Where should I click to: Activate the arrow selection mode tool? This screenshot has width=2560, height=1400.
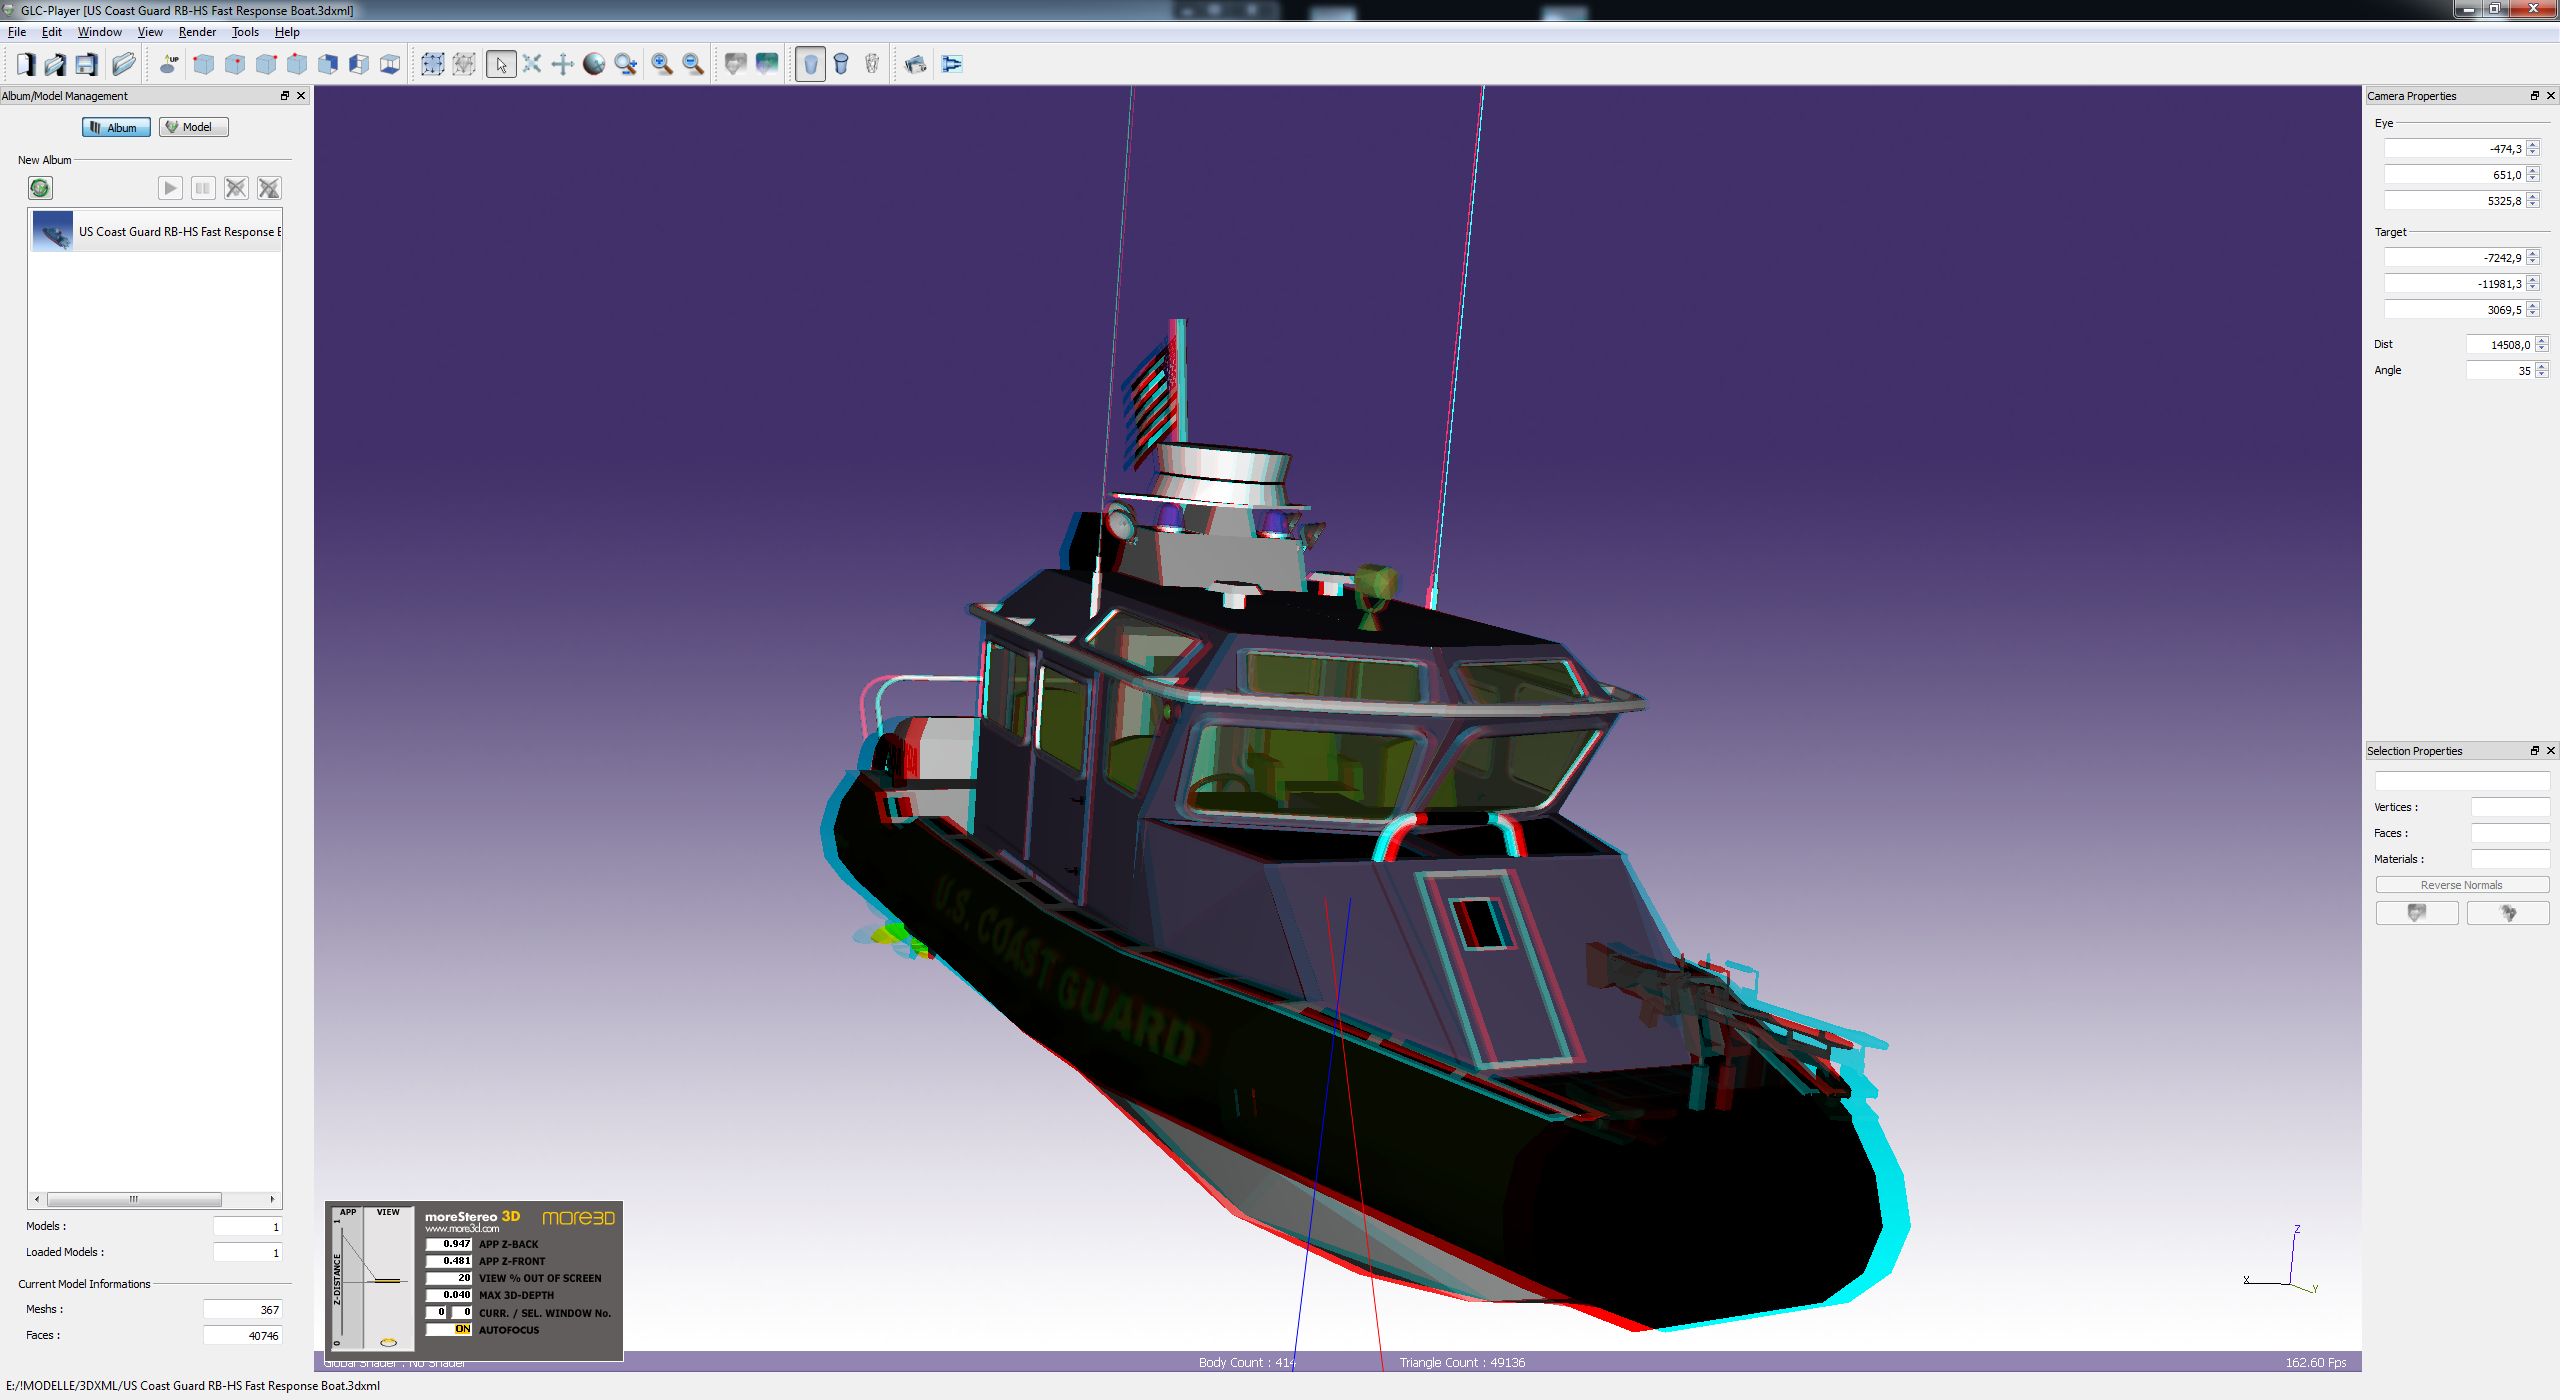501,65
